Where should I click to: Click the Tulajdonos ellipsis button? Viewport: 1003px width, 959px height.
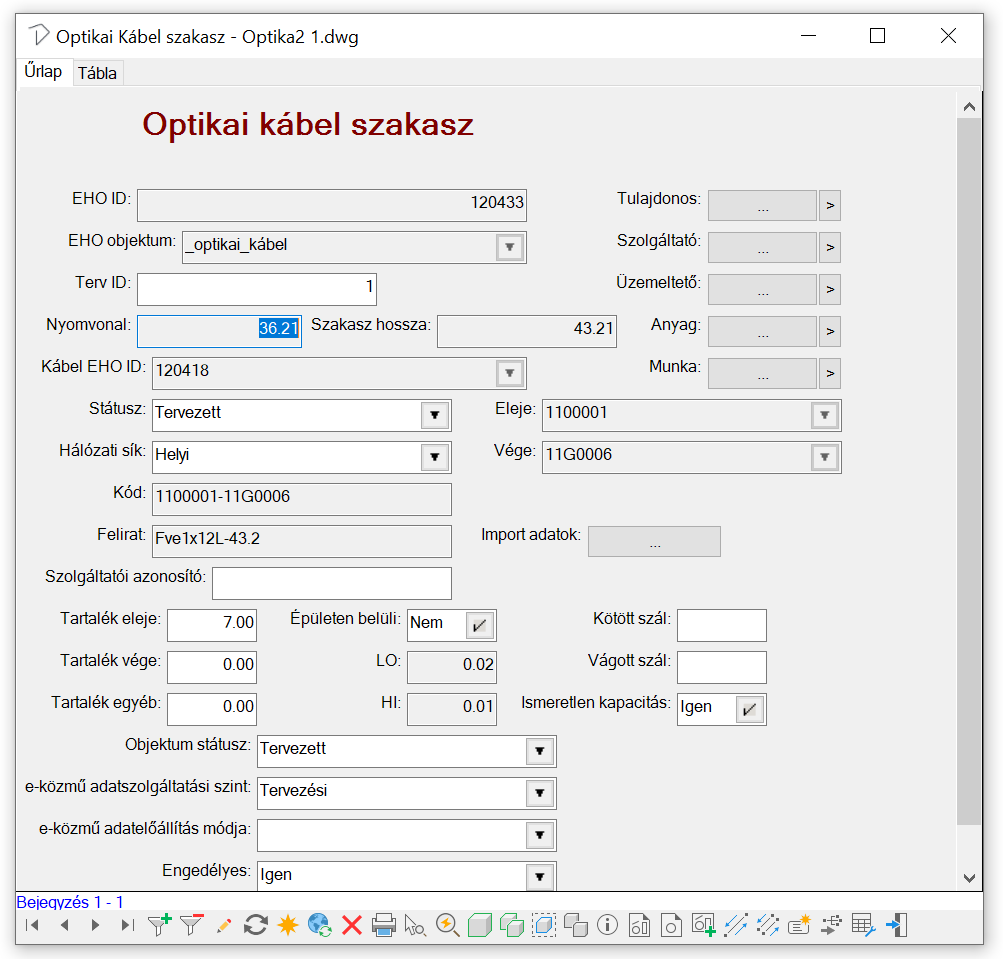(x=762, y=205)
